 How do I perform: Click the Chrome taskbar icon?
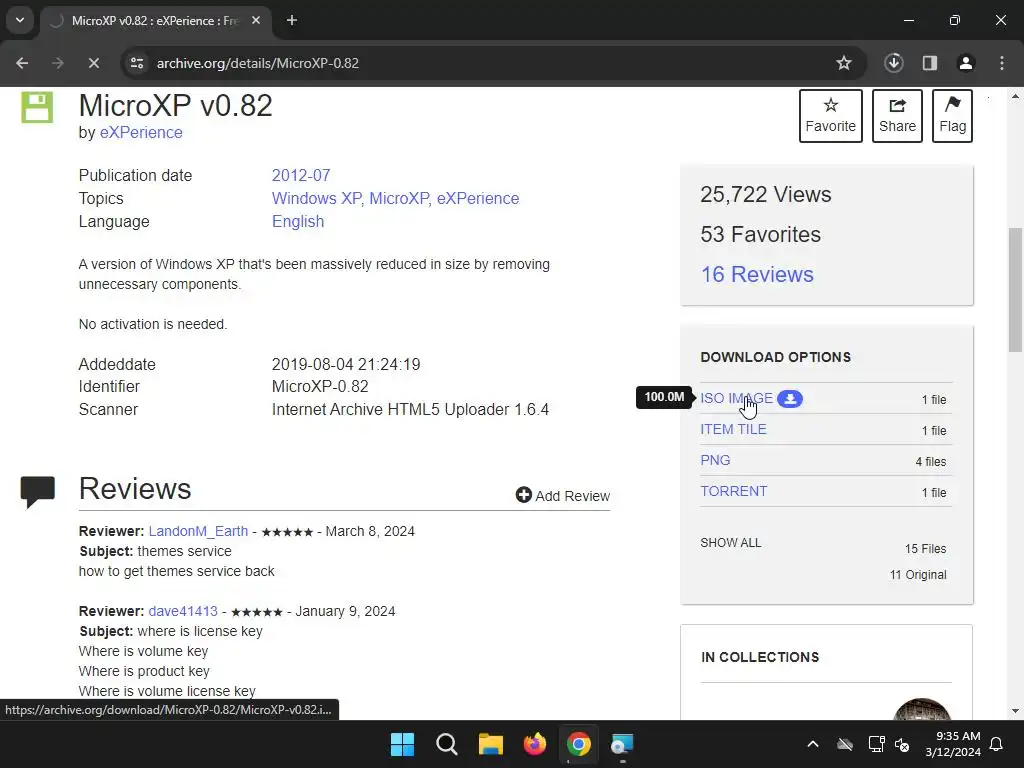[x=579, y=744]
